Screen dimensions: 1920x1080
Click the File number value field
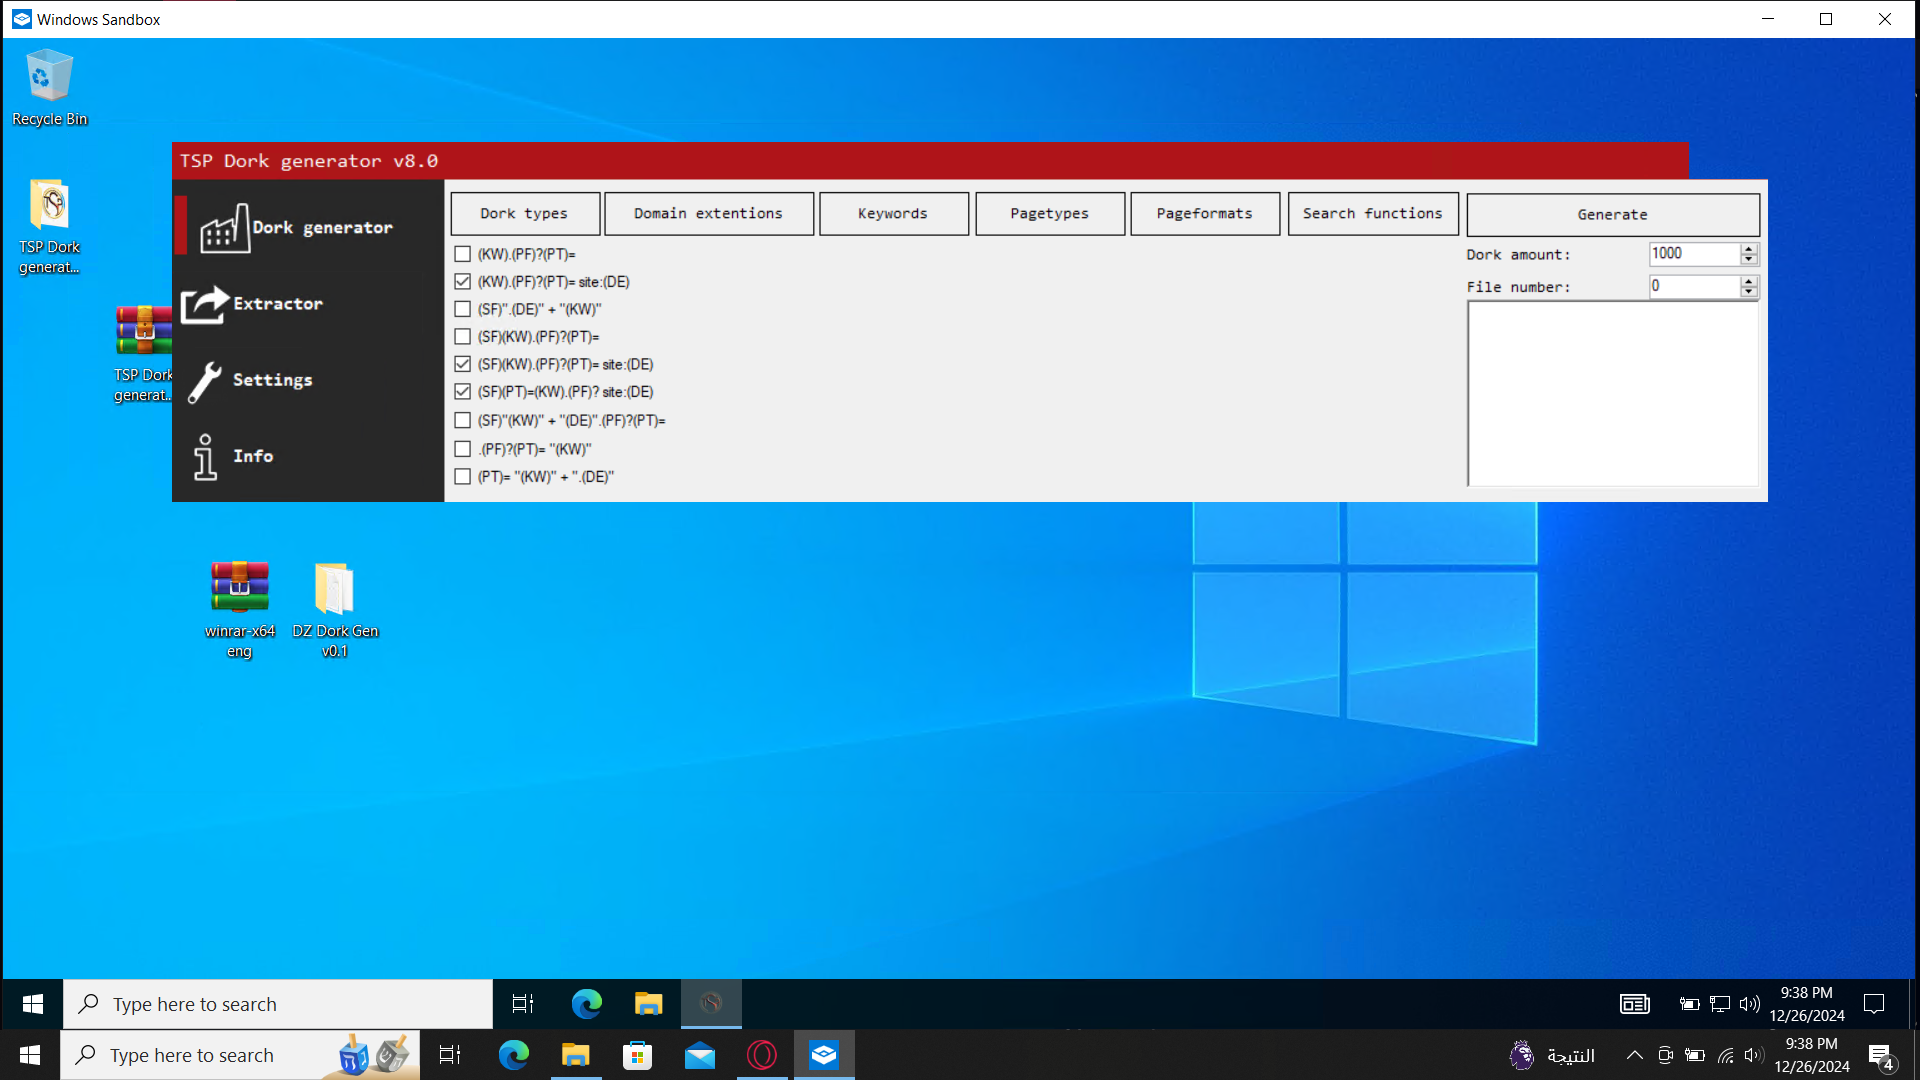click(x=1694, y=286)
